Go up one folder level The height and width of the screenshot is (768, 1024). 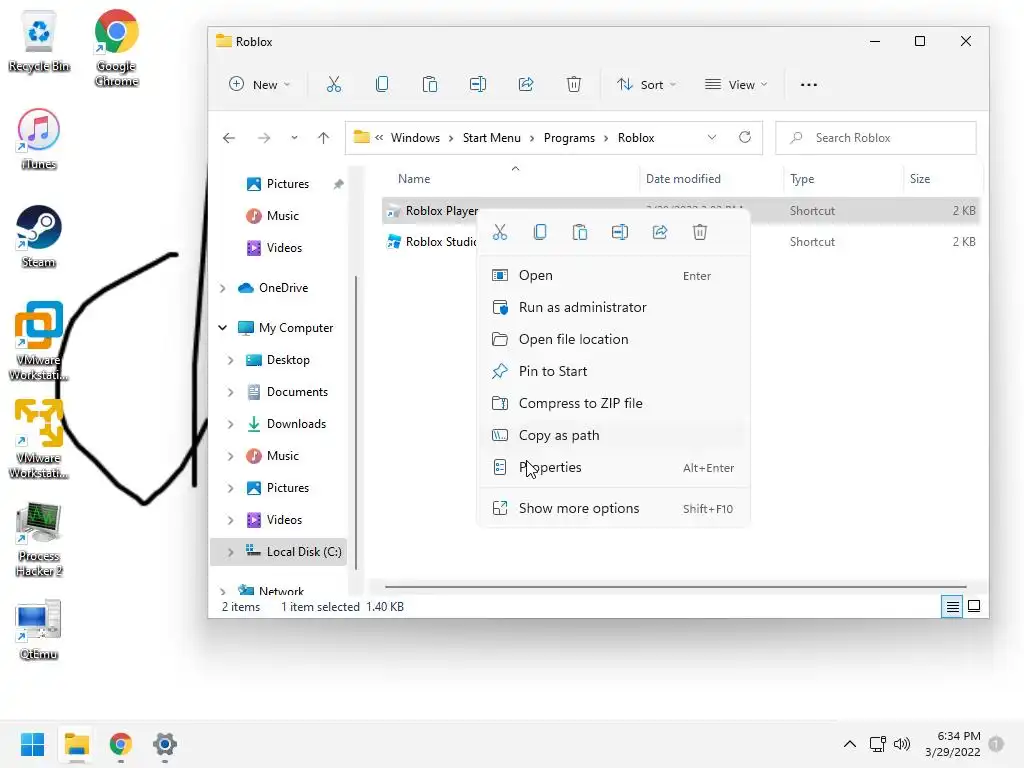tap(323, 138)
